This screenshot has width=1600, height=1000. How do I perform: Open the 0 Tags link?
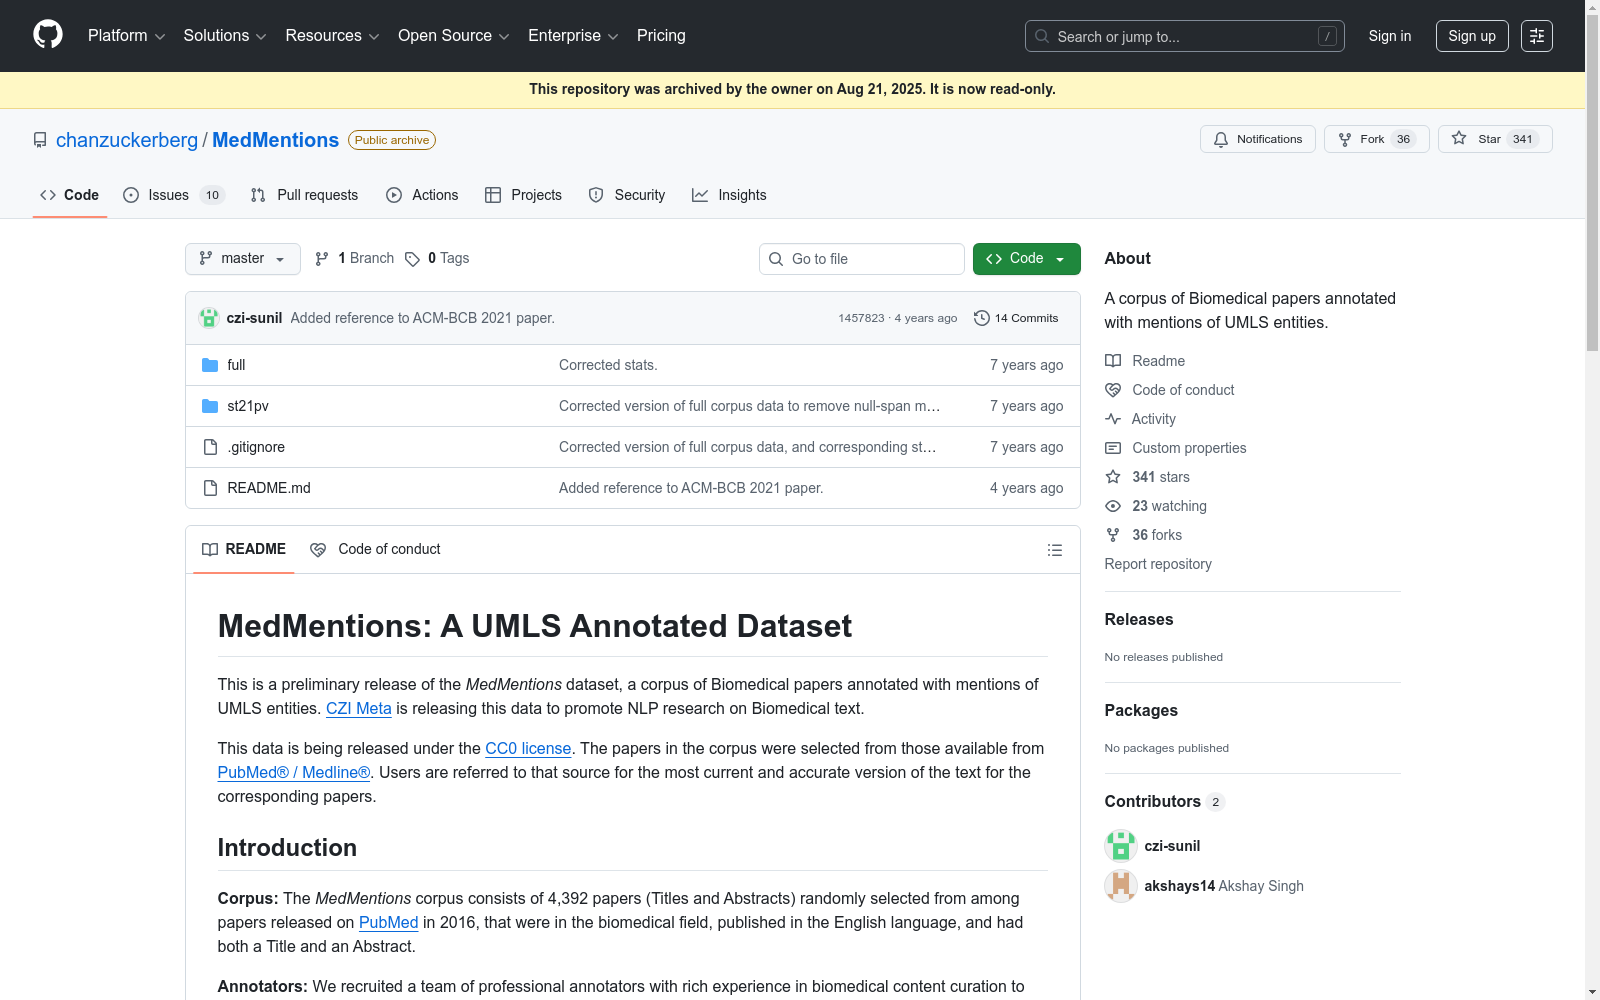(x=437, y=258)
